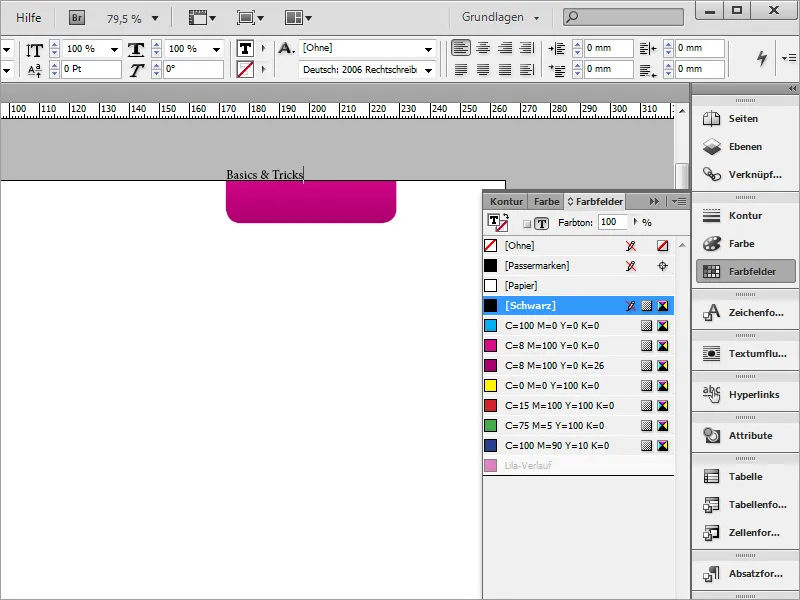Screen dimensions: 800x600
Task: Select align center paragraph icon
Action: click(x=483, y=48)
